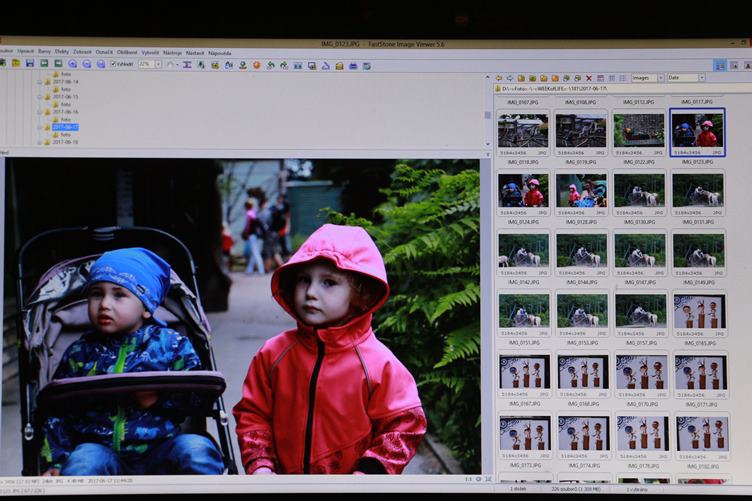Click the orange Favorites icon in thumbnail toolbar

coord(555,78)
